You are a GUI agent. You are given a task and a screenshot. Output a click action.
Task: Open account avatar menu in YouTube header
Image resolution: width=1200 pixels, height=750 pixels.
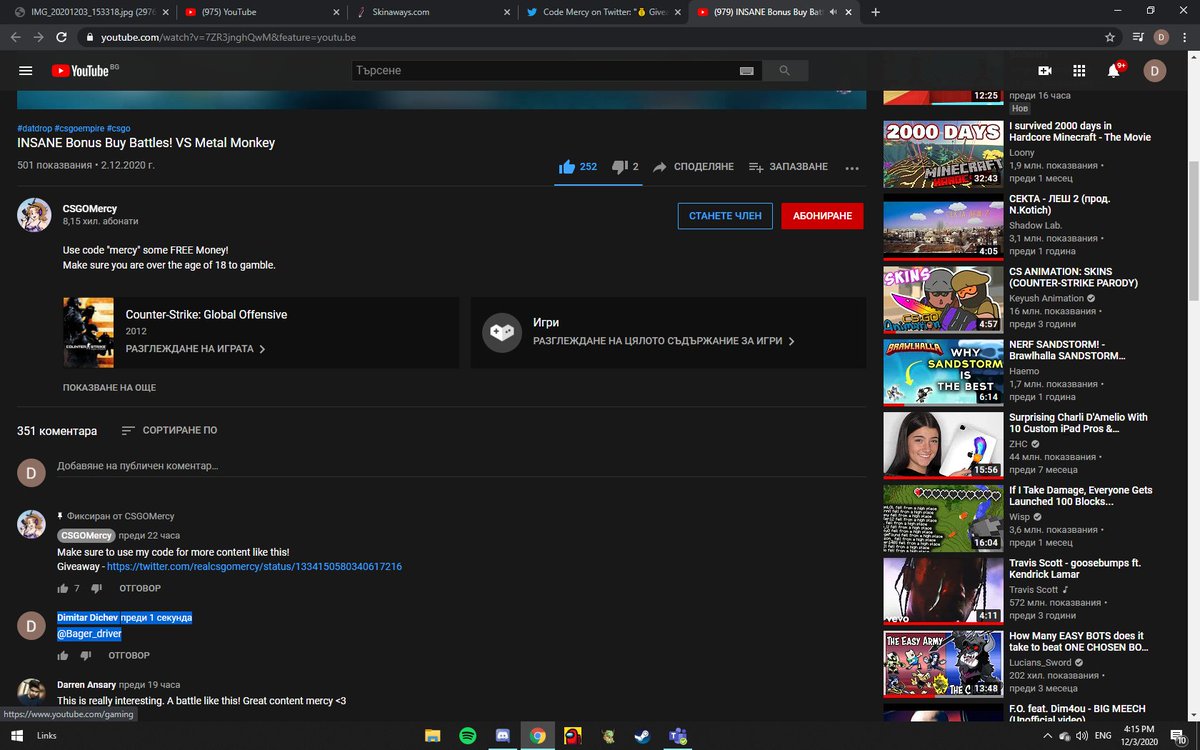[1155, 71]
